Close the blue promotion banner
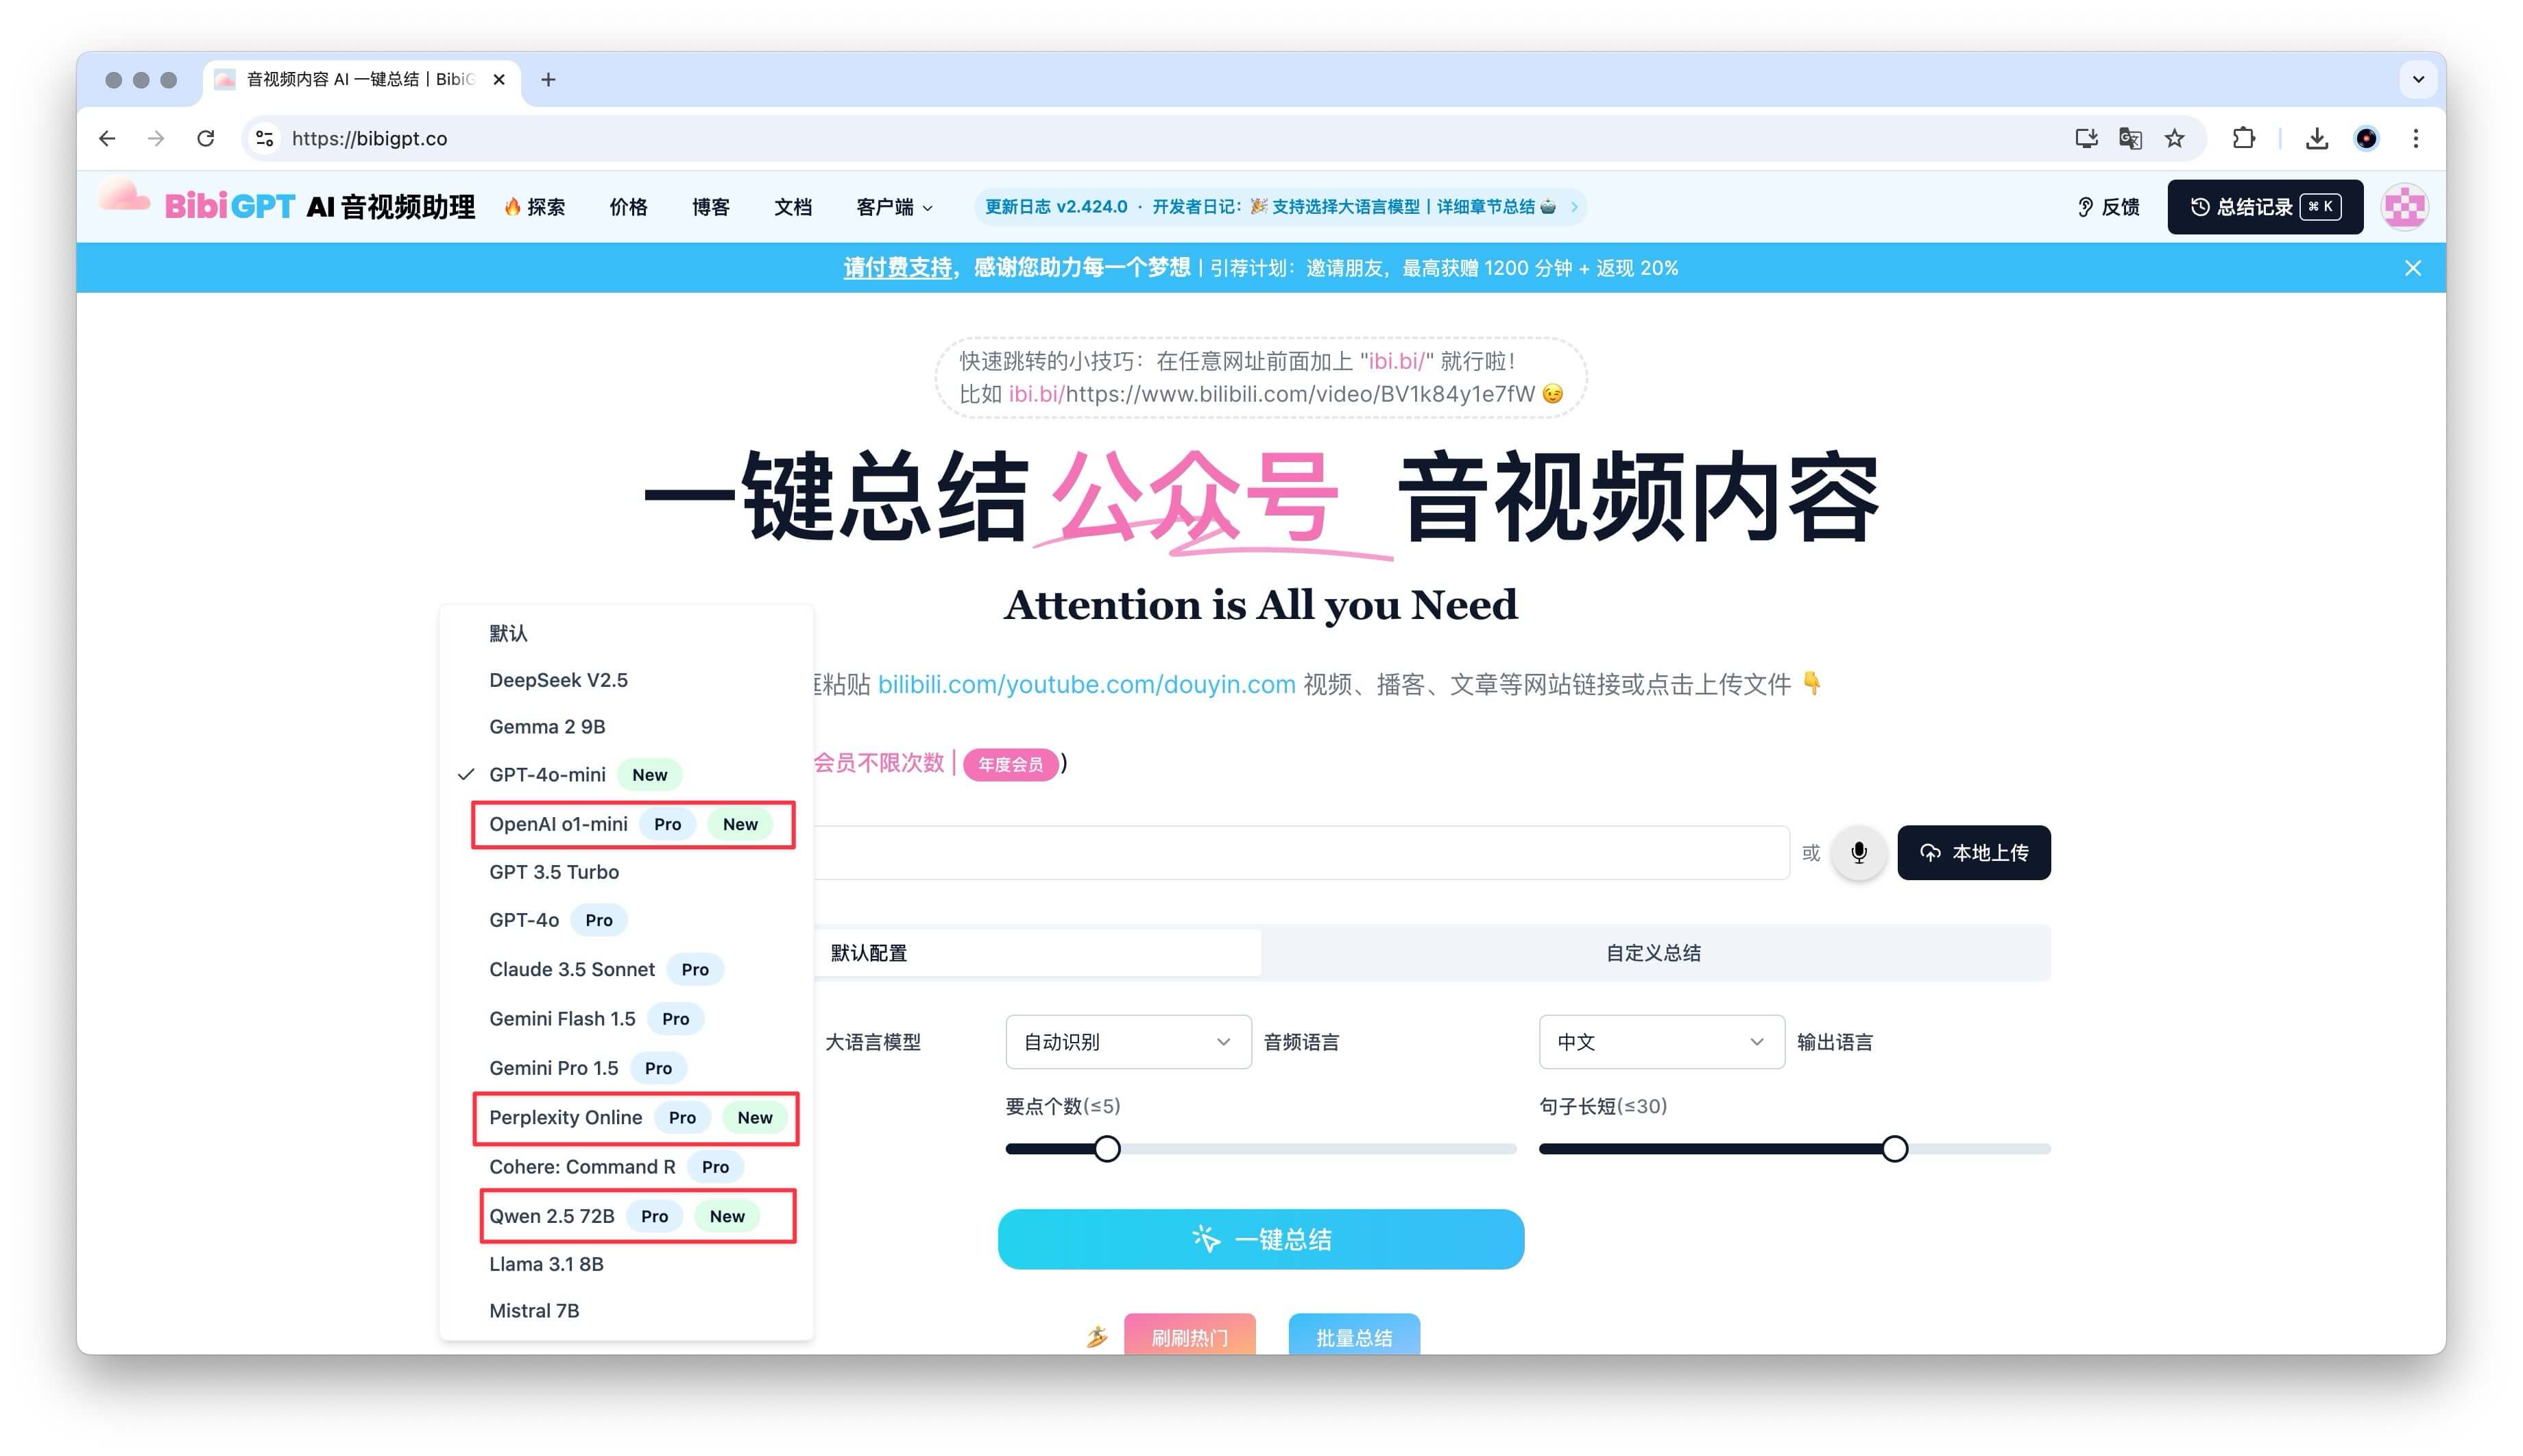 coord(2412,268)
